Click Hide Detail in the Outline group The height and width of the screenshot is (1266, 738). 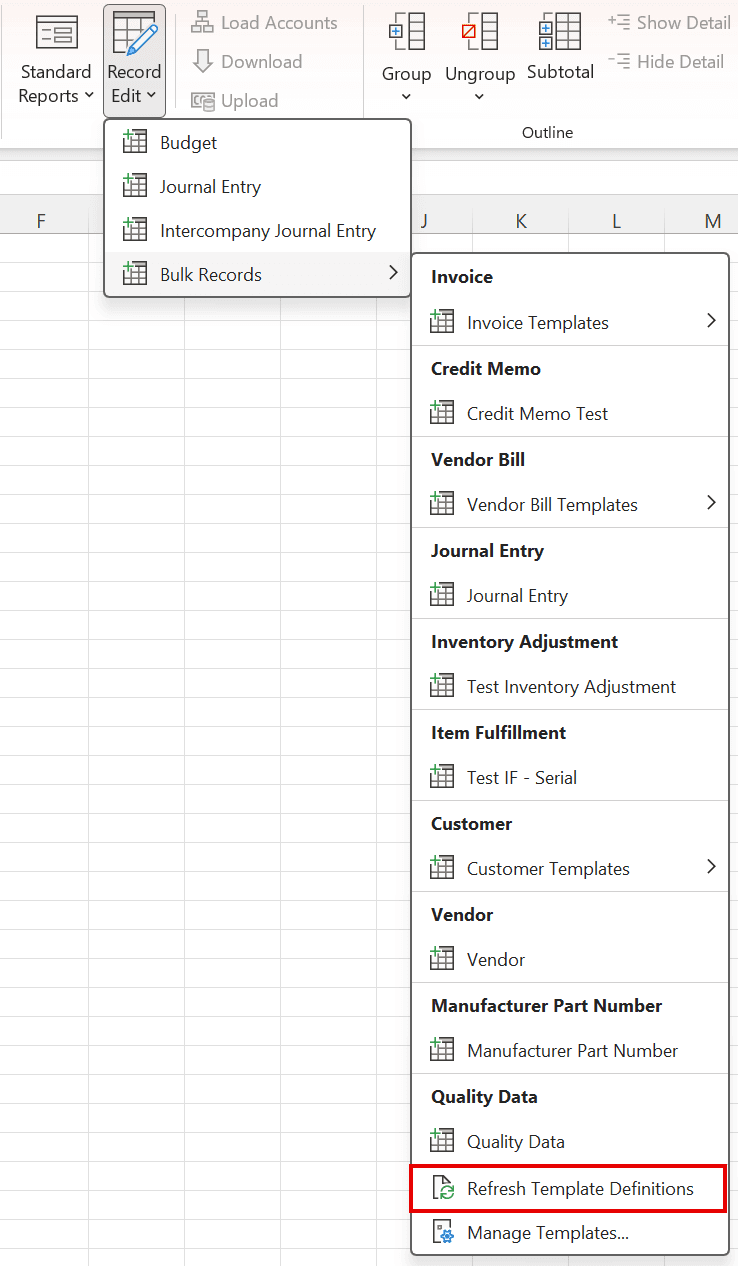[x=666, y=61]
